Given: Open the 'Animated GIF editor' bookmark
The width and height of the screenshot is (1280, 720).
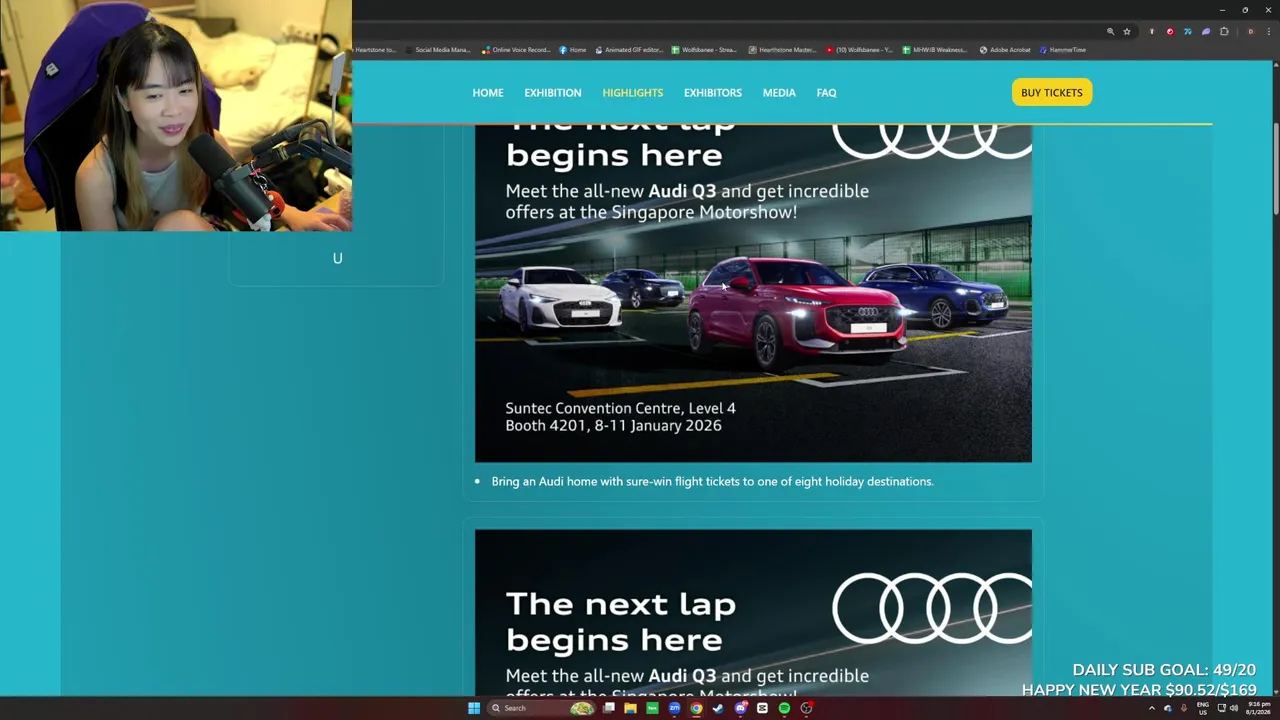Looking at the screenshot, I should coord(629,49).
